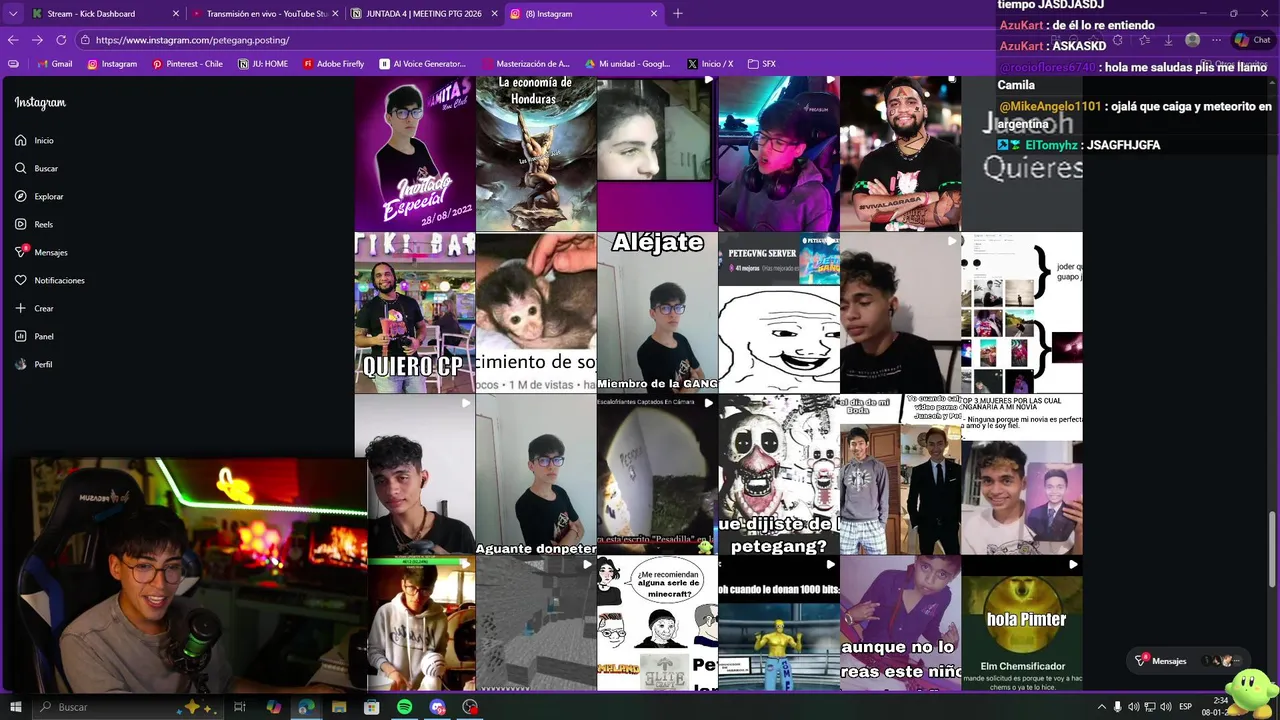Open Mensajes in Instagram sidebar
The image size is (1280, 720).
pyautogui.click(x=41, y=253)
